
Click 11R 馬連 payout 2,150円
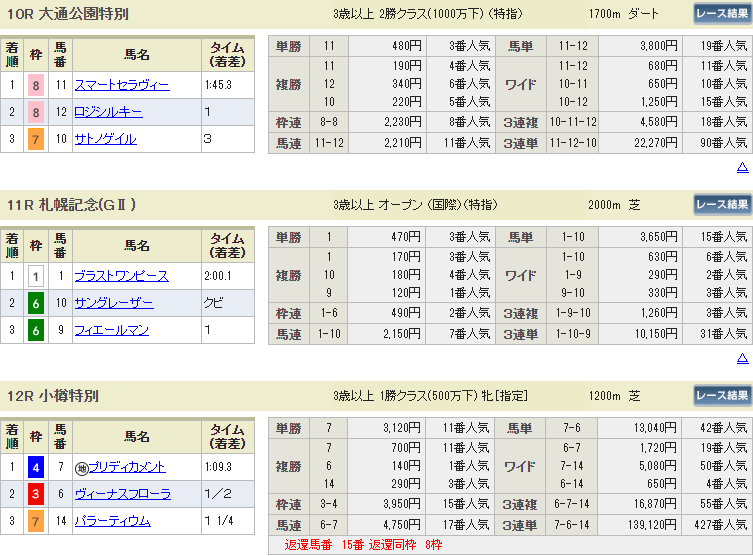(x=402, y=334)
